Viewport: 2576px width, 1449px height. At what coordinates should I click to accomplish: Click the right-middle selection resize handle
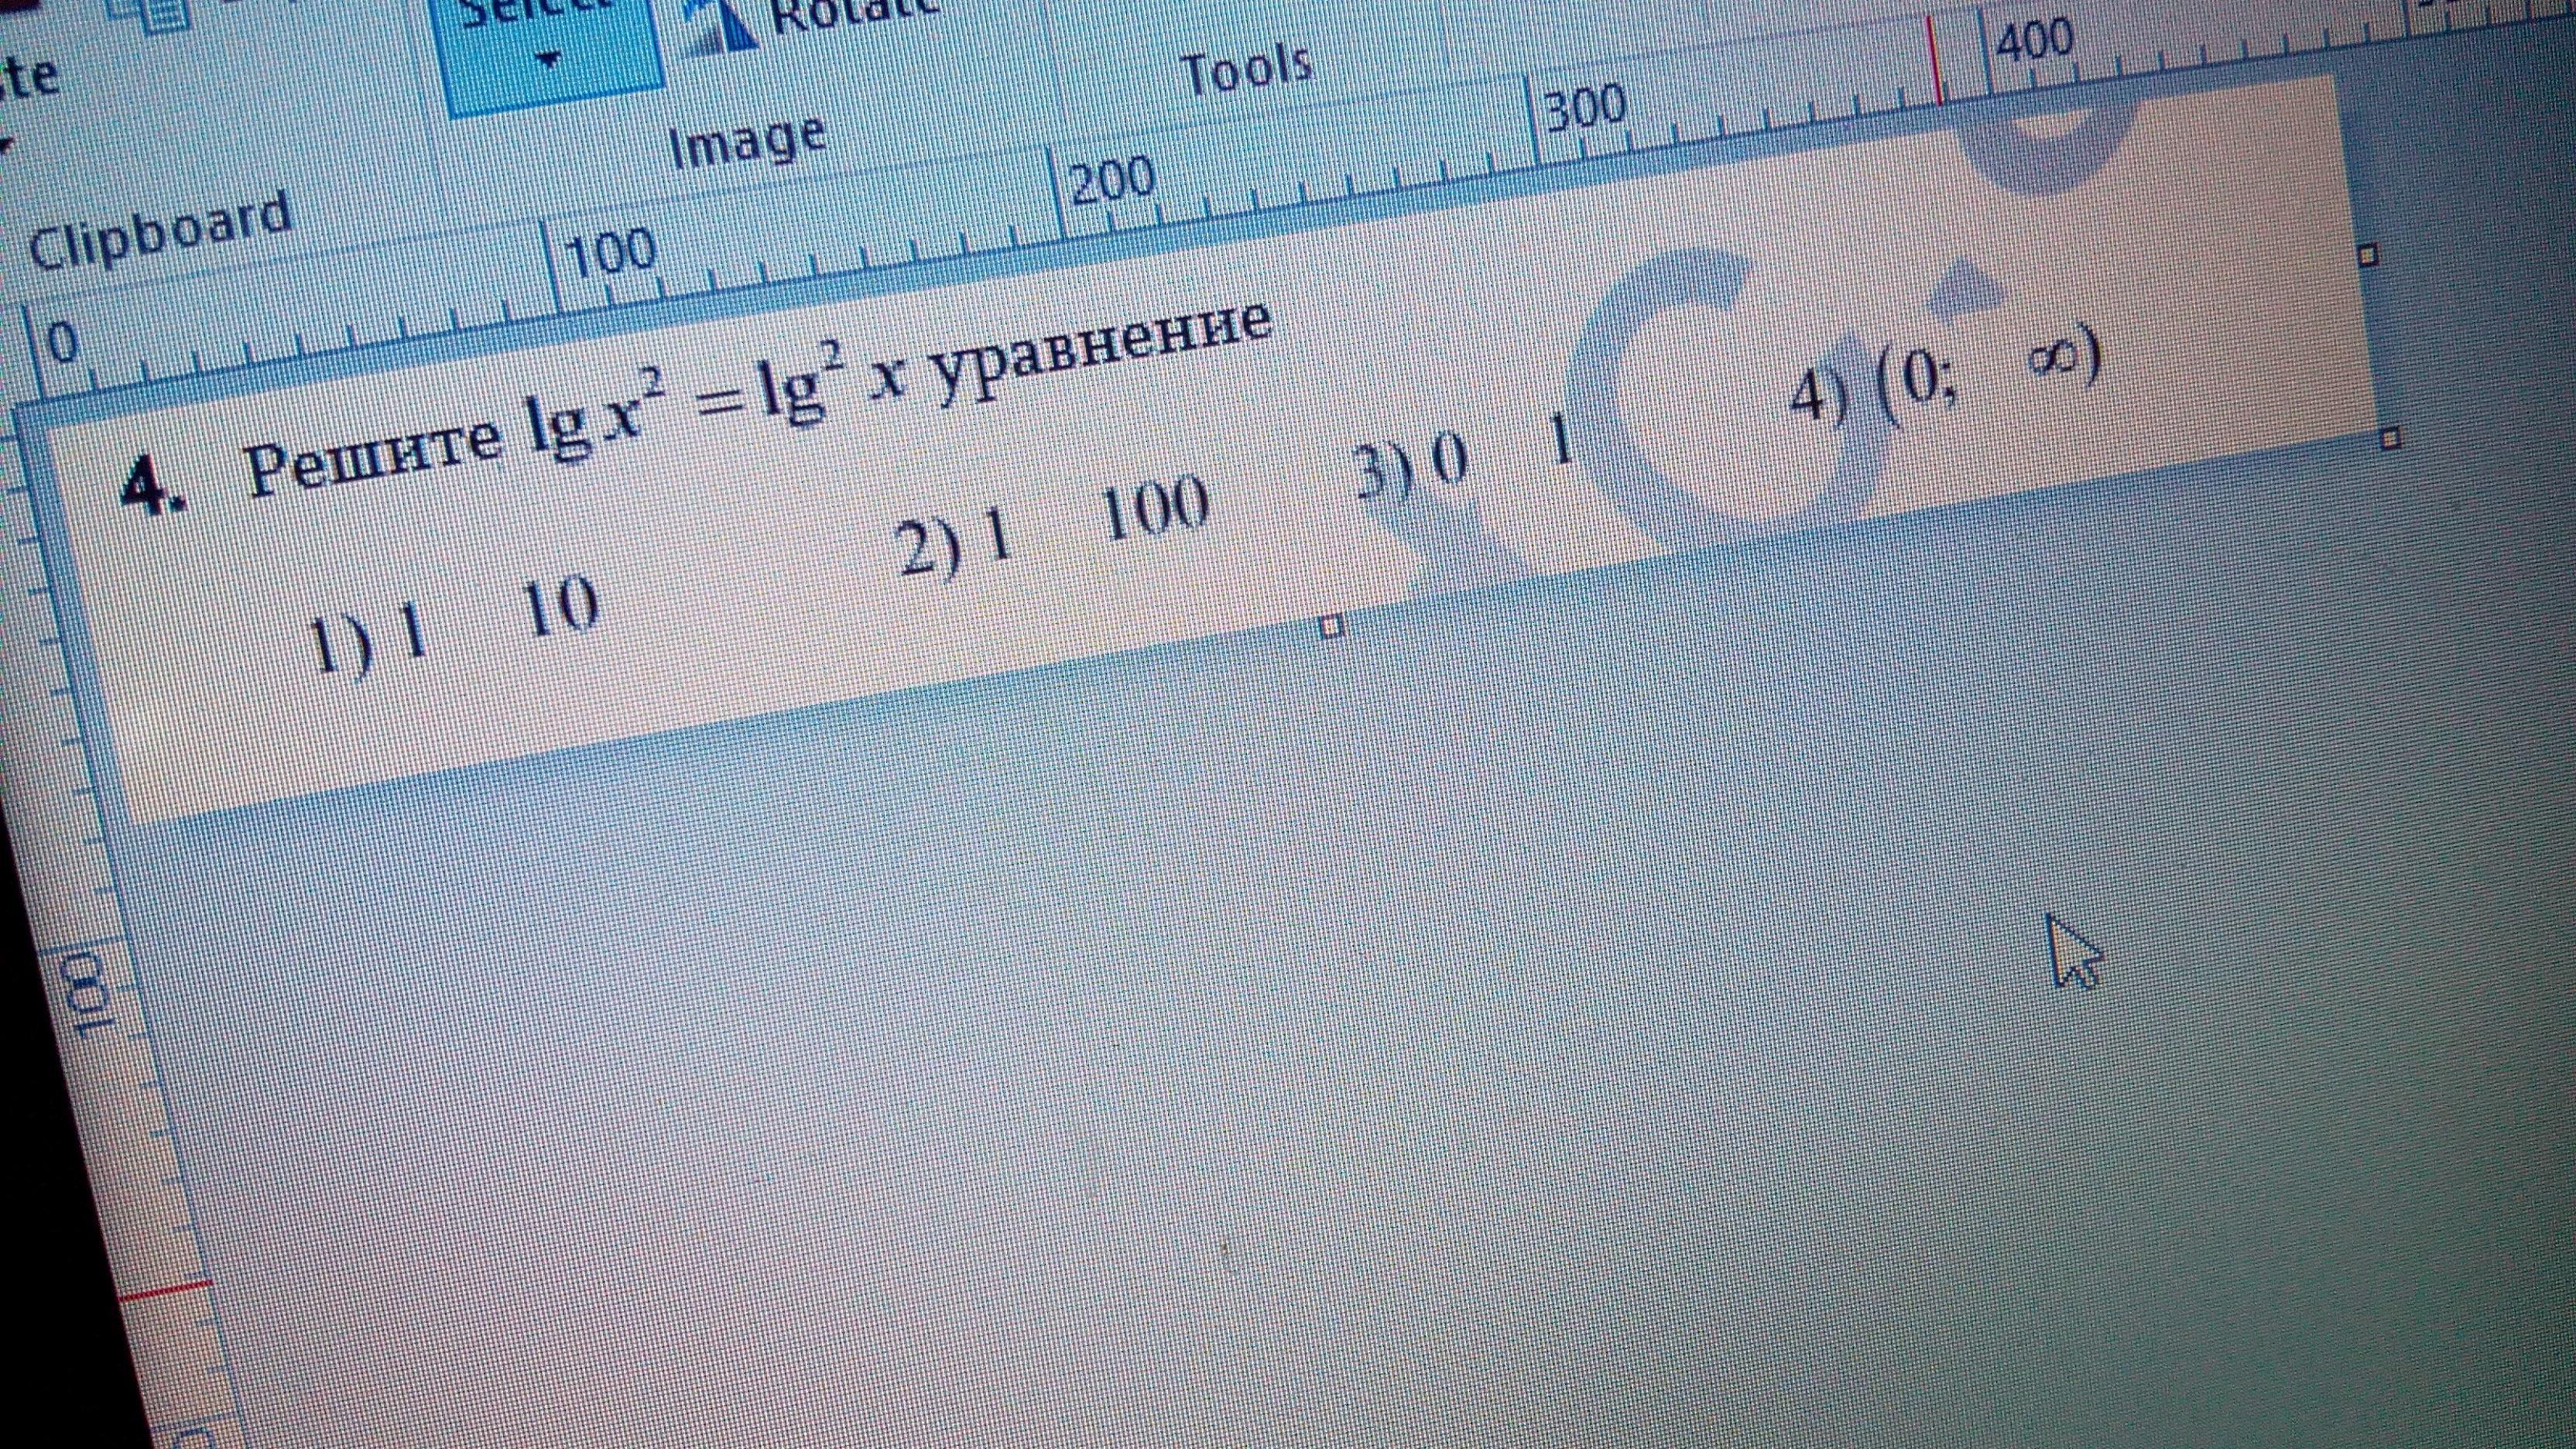(2391, 438)
